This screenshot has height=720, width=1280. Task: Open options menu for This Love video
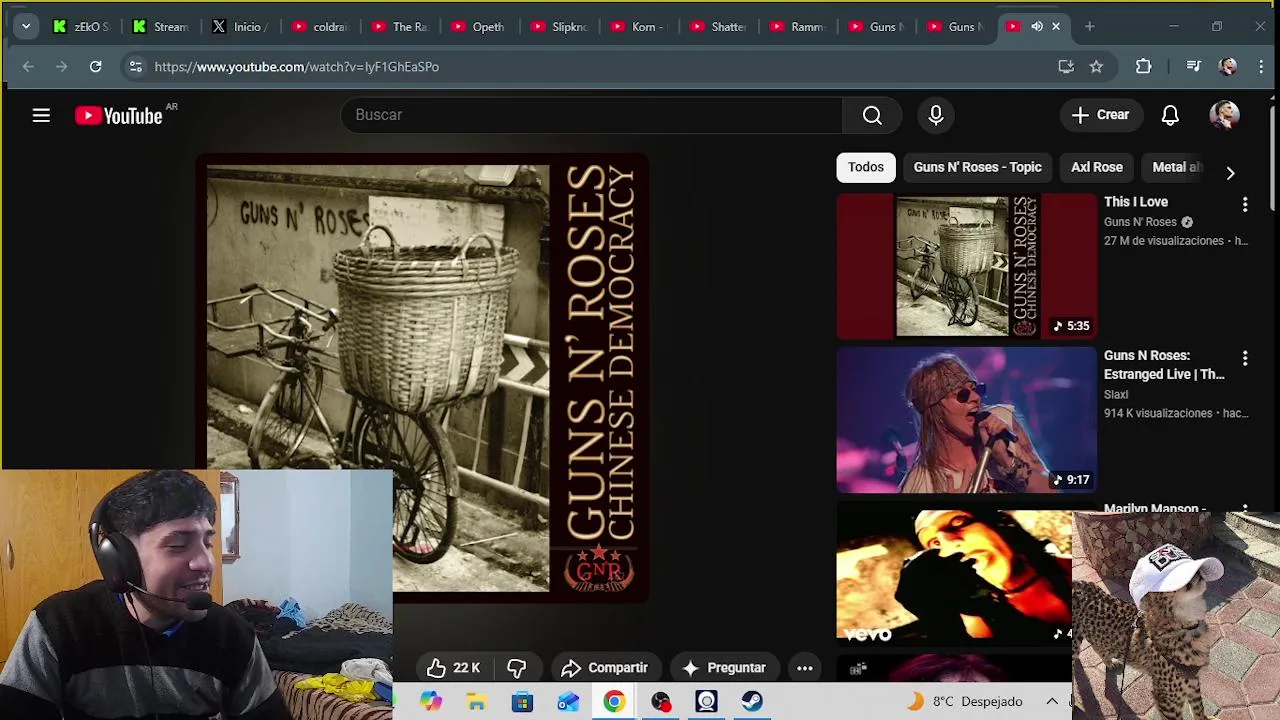click(1245, 204)
